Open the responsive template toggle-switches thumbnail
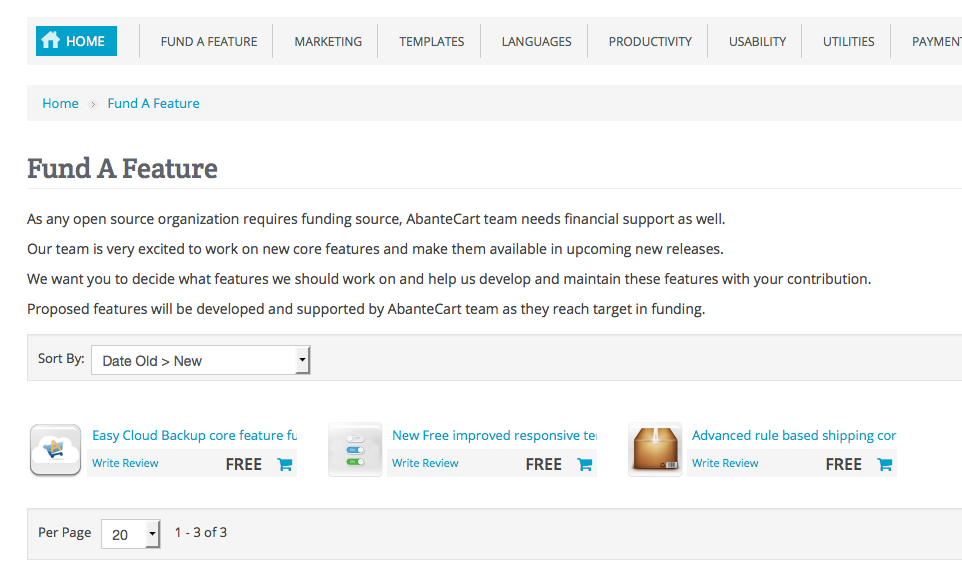The image size is (962, 577). [x=355, y=449]
